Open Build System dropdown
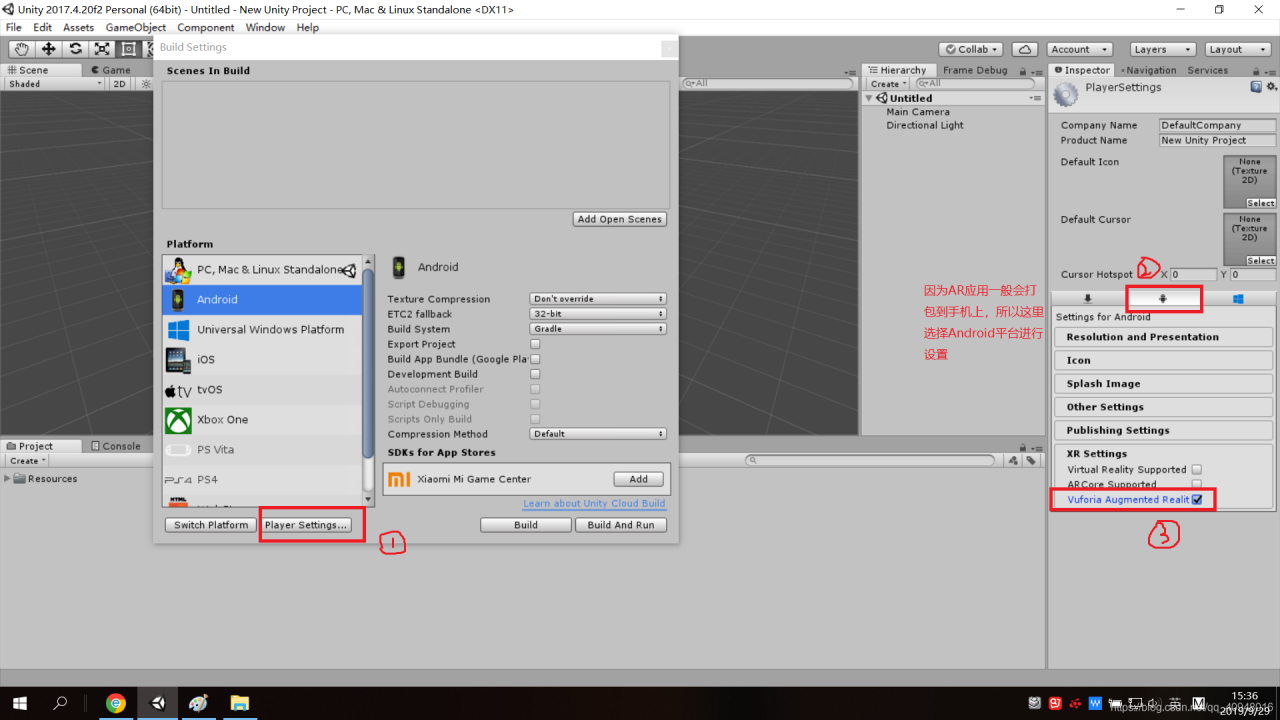1280x720 pixels. click(598, 329)
